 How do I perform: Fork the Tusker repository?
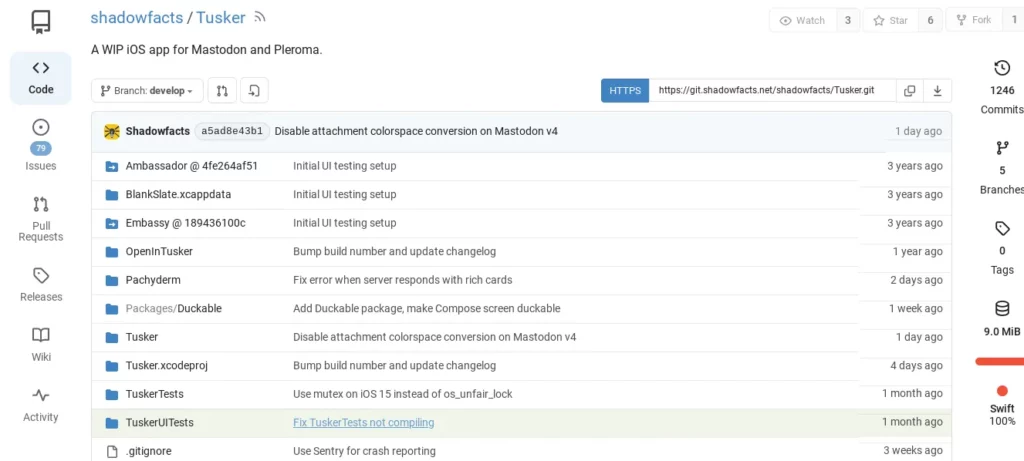coord(974,20)
